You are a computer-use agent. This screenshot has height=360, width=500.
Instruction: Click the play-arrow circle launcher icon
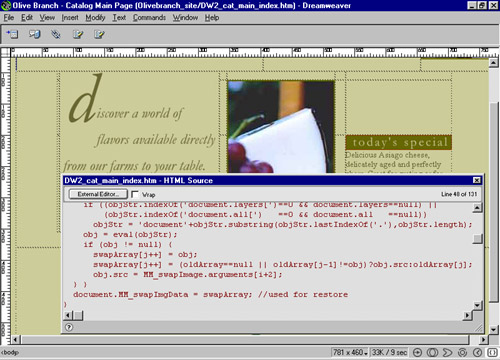coord(417,352)
